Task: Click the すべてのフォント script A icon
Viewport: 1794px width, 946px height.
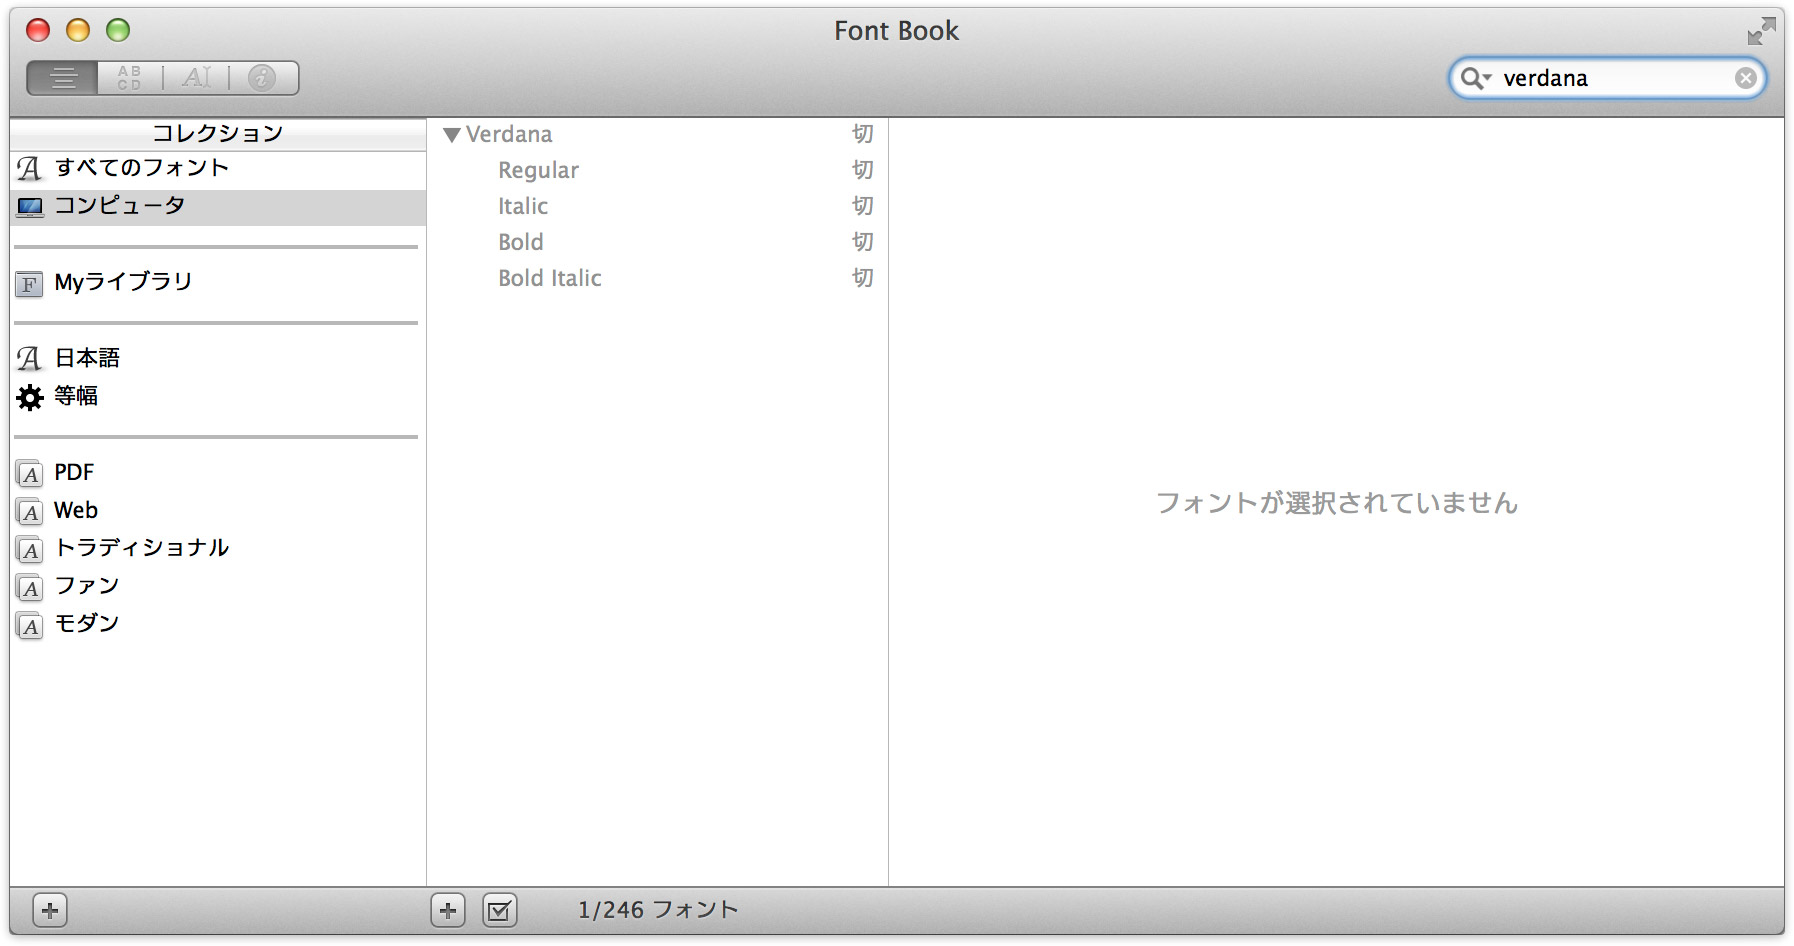Action: coord(29,168)
